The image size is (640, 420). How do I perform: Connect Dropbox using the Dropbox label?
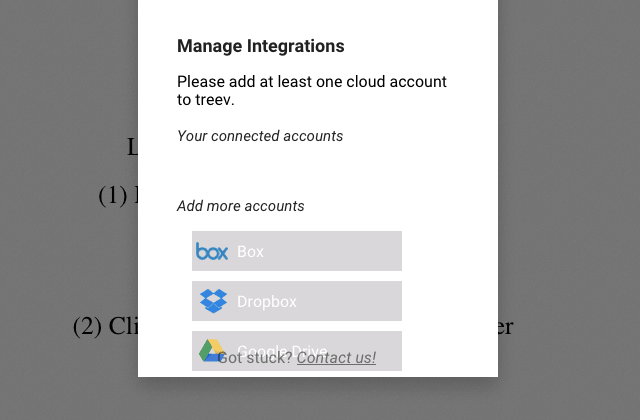click(x=267, y=302)
